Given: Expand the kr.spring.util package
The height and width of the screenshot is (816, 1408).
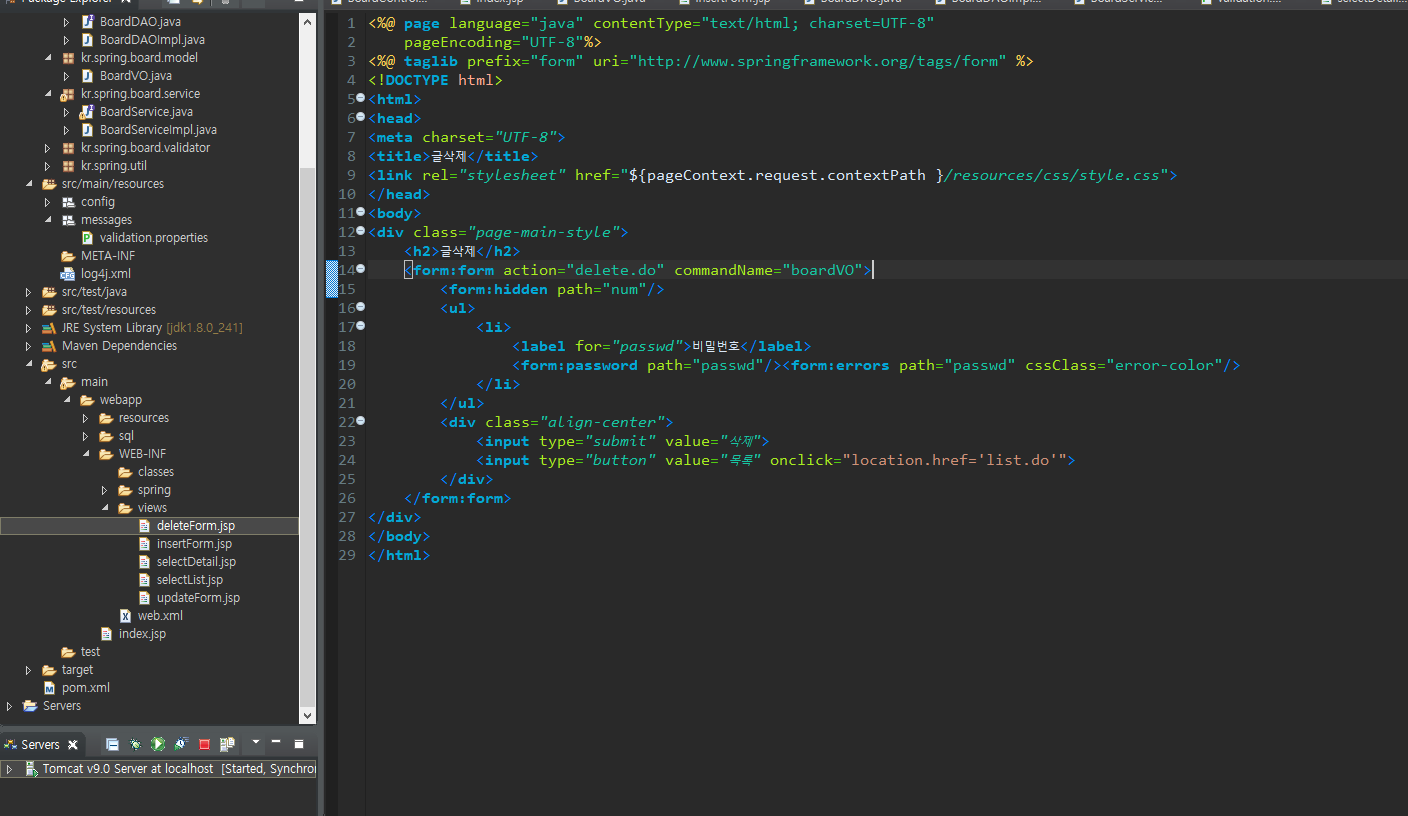Looking at the screenshot, I should point(48,166).
